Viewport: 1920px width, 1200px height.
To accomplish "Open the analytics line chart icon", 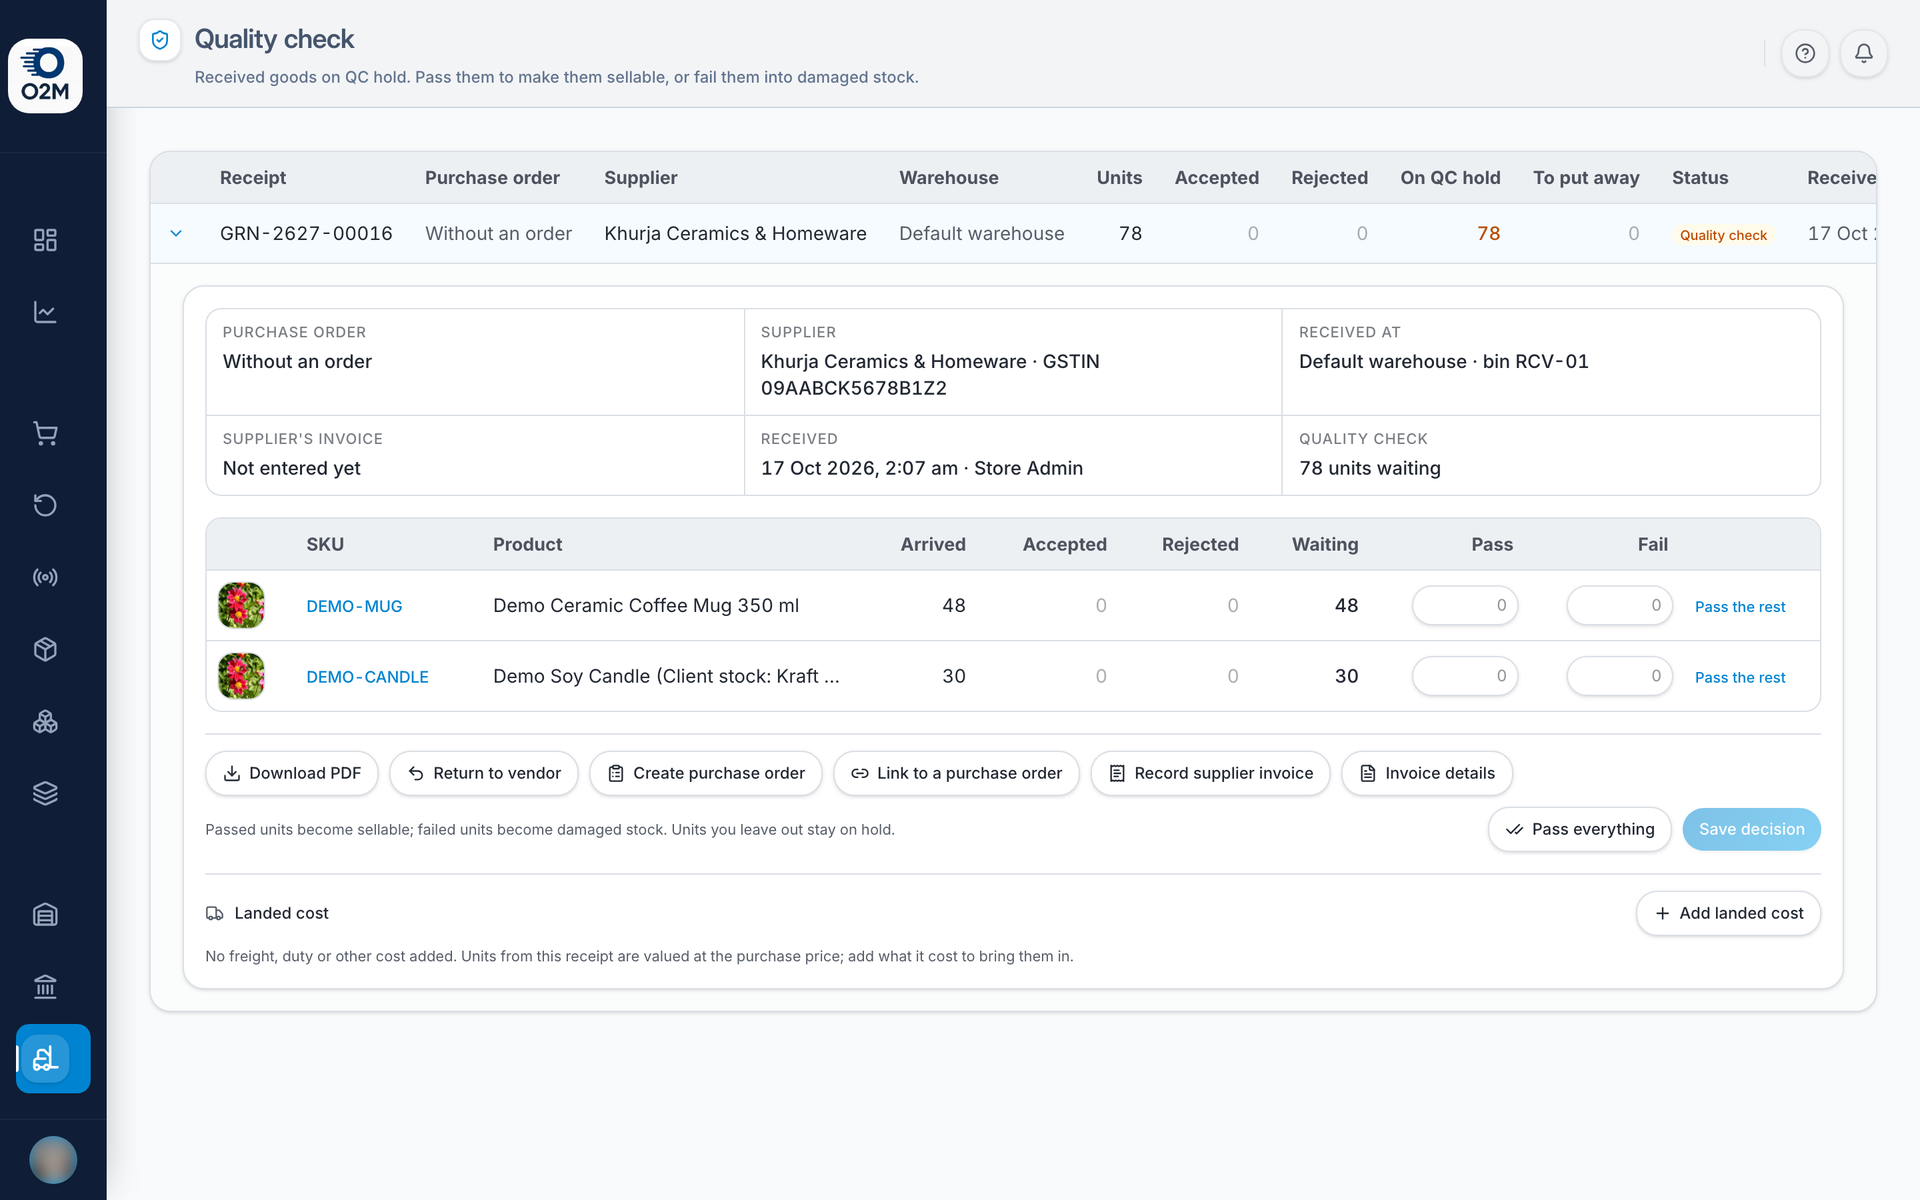I will click(45, 312).
